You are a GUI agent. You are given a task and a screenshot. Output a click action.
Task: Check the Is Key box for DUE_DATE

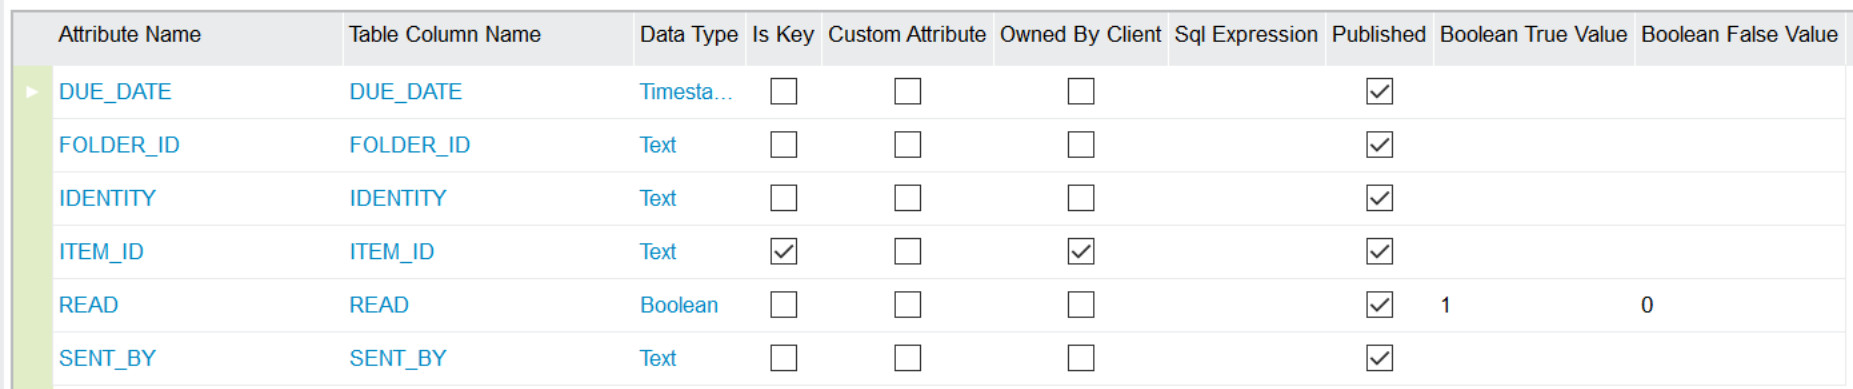coord(784,92)
